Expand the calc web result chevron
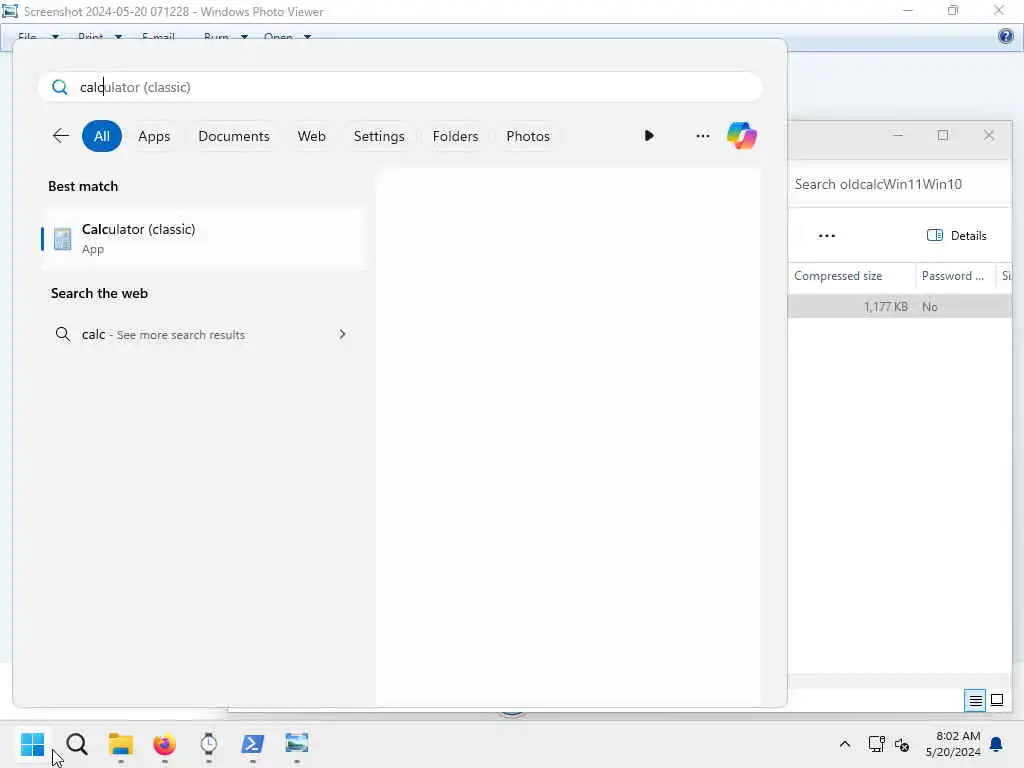The height and width of the screenshot is (768, 1024). point(342,334)
